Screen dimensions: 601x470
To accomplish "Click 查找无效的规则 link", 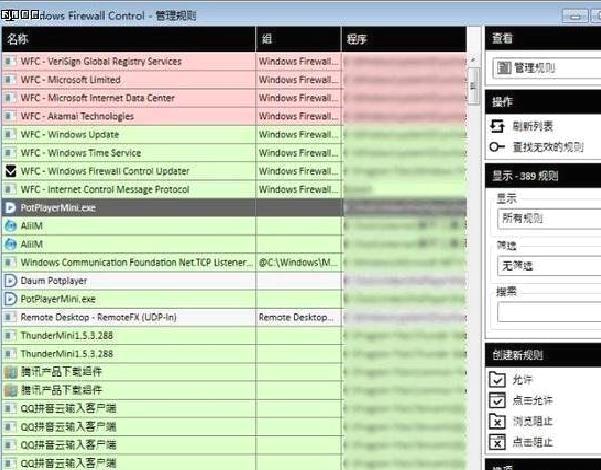I will tap(548, 147).
